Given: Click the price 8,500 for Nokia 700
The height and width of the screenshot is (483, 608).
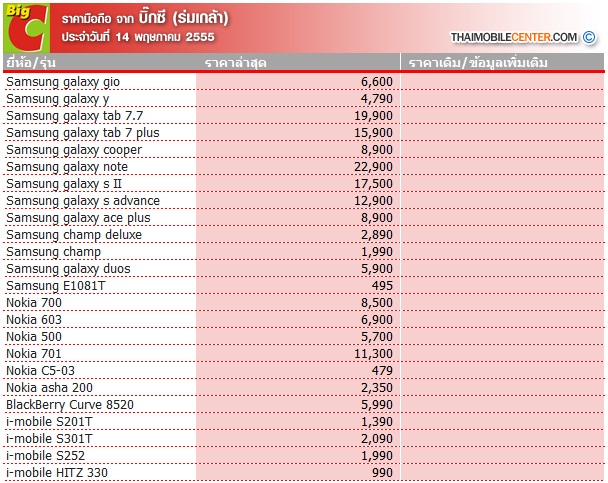Looking at the screenshot, I should pyautogui.click(x=377, y=303).
